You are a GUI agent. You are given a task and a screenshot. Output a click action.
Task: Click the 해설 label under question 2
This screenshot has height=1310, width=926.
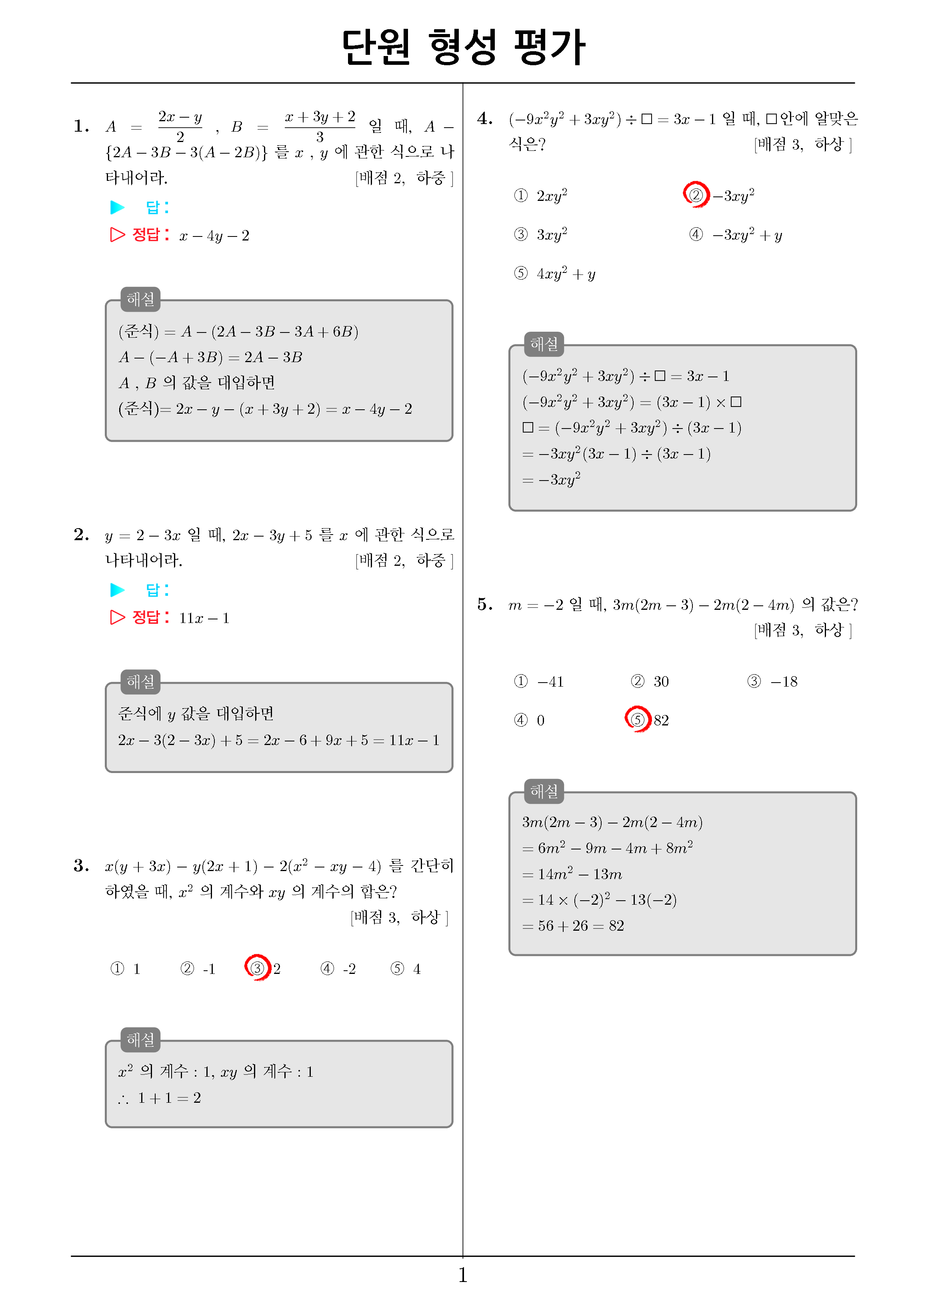(x=141, y=682)
